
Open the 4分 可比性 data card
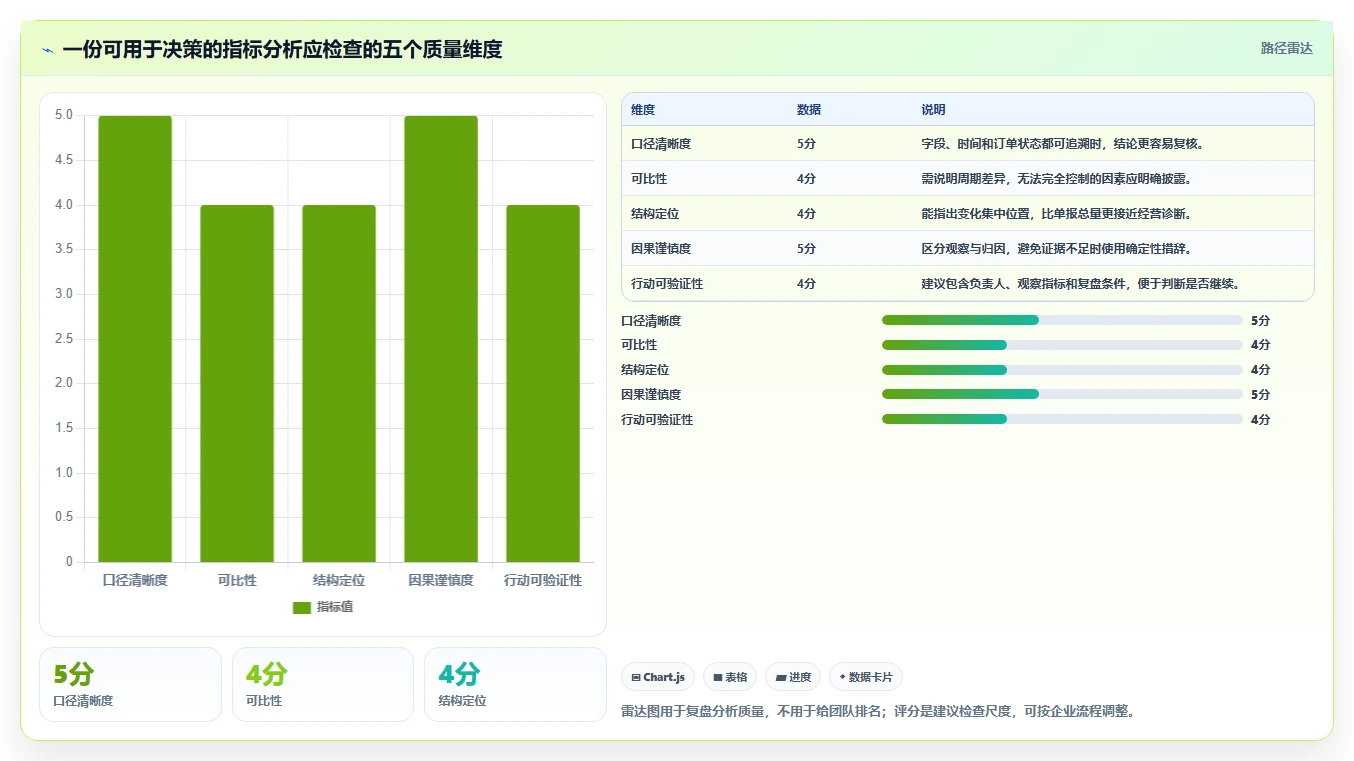(x=323, y=684)
